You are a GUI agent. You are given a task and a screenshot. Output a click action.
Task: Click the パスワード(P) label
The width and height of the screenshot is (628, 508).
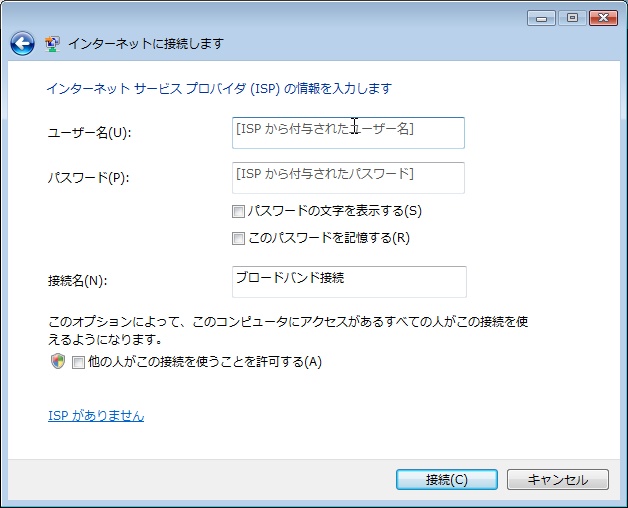89,178
